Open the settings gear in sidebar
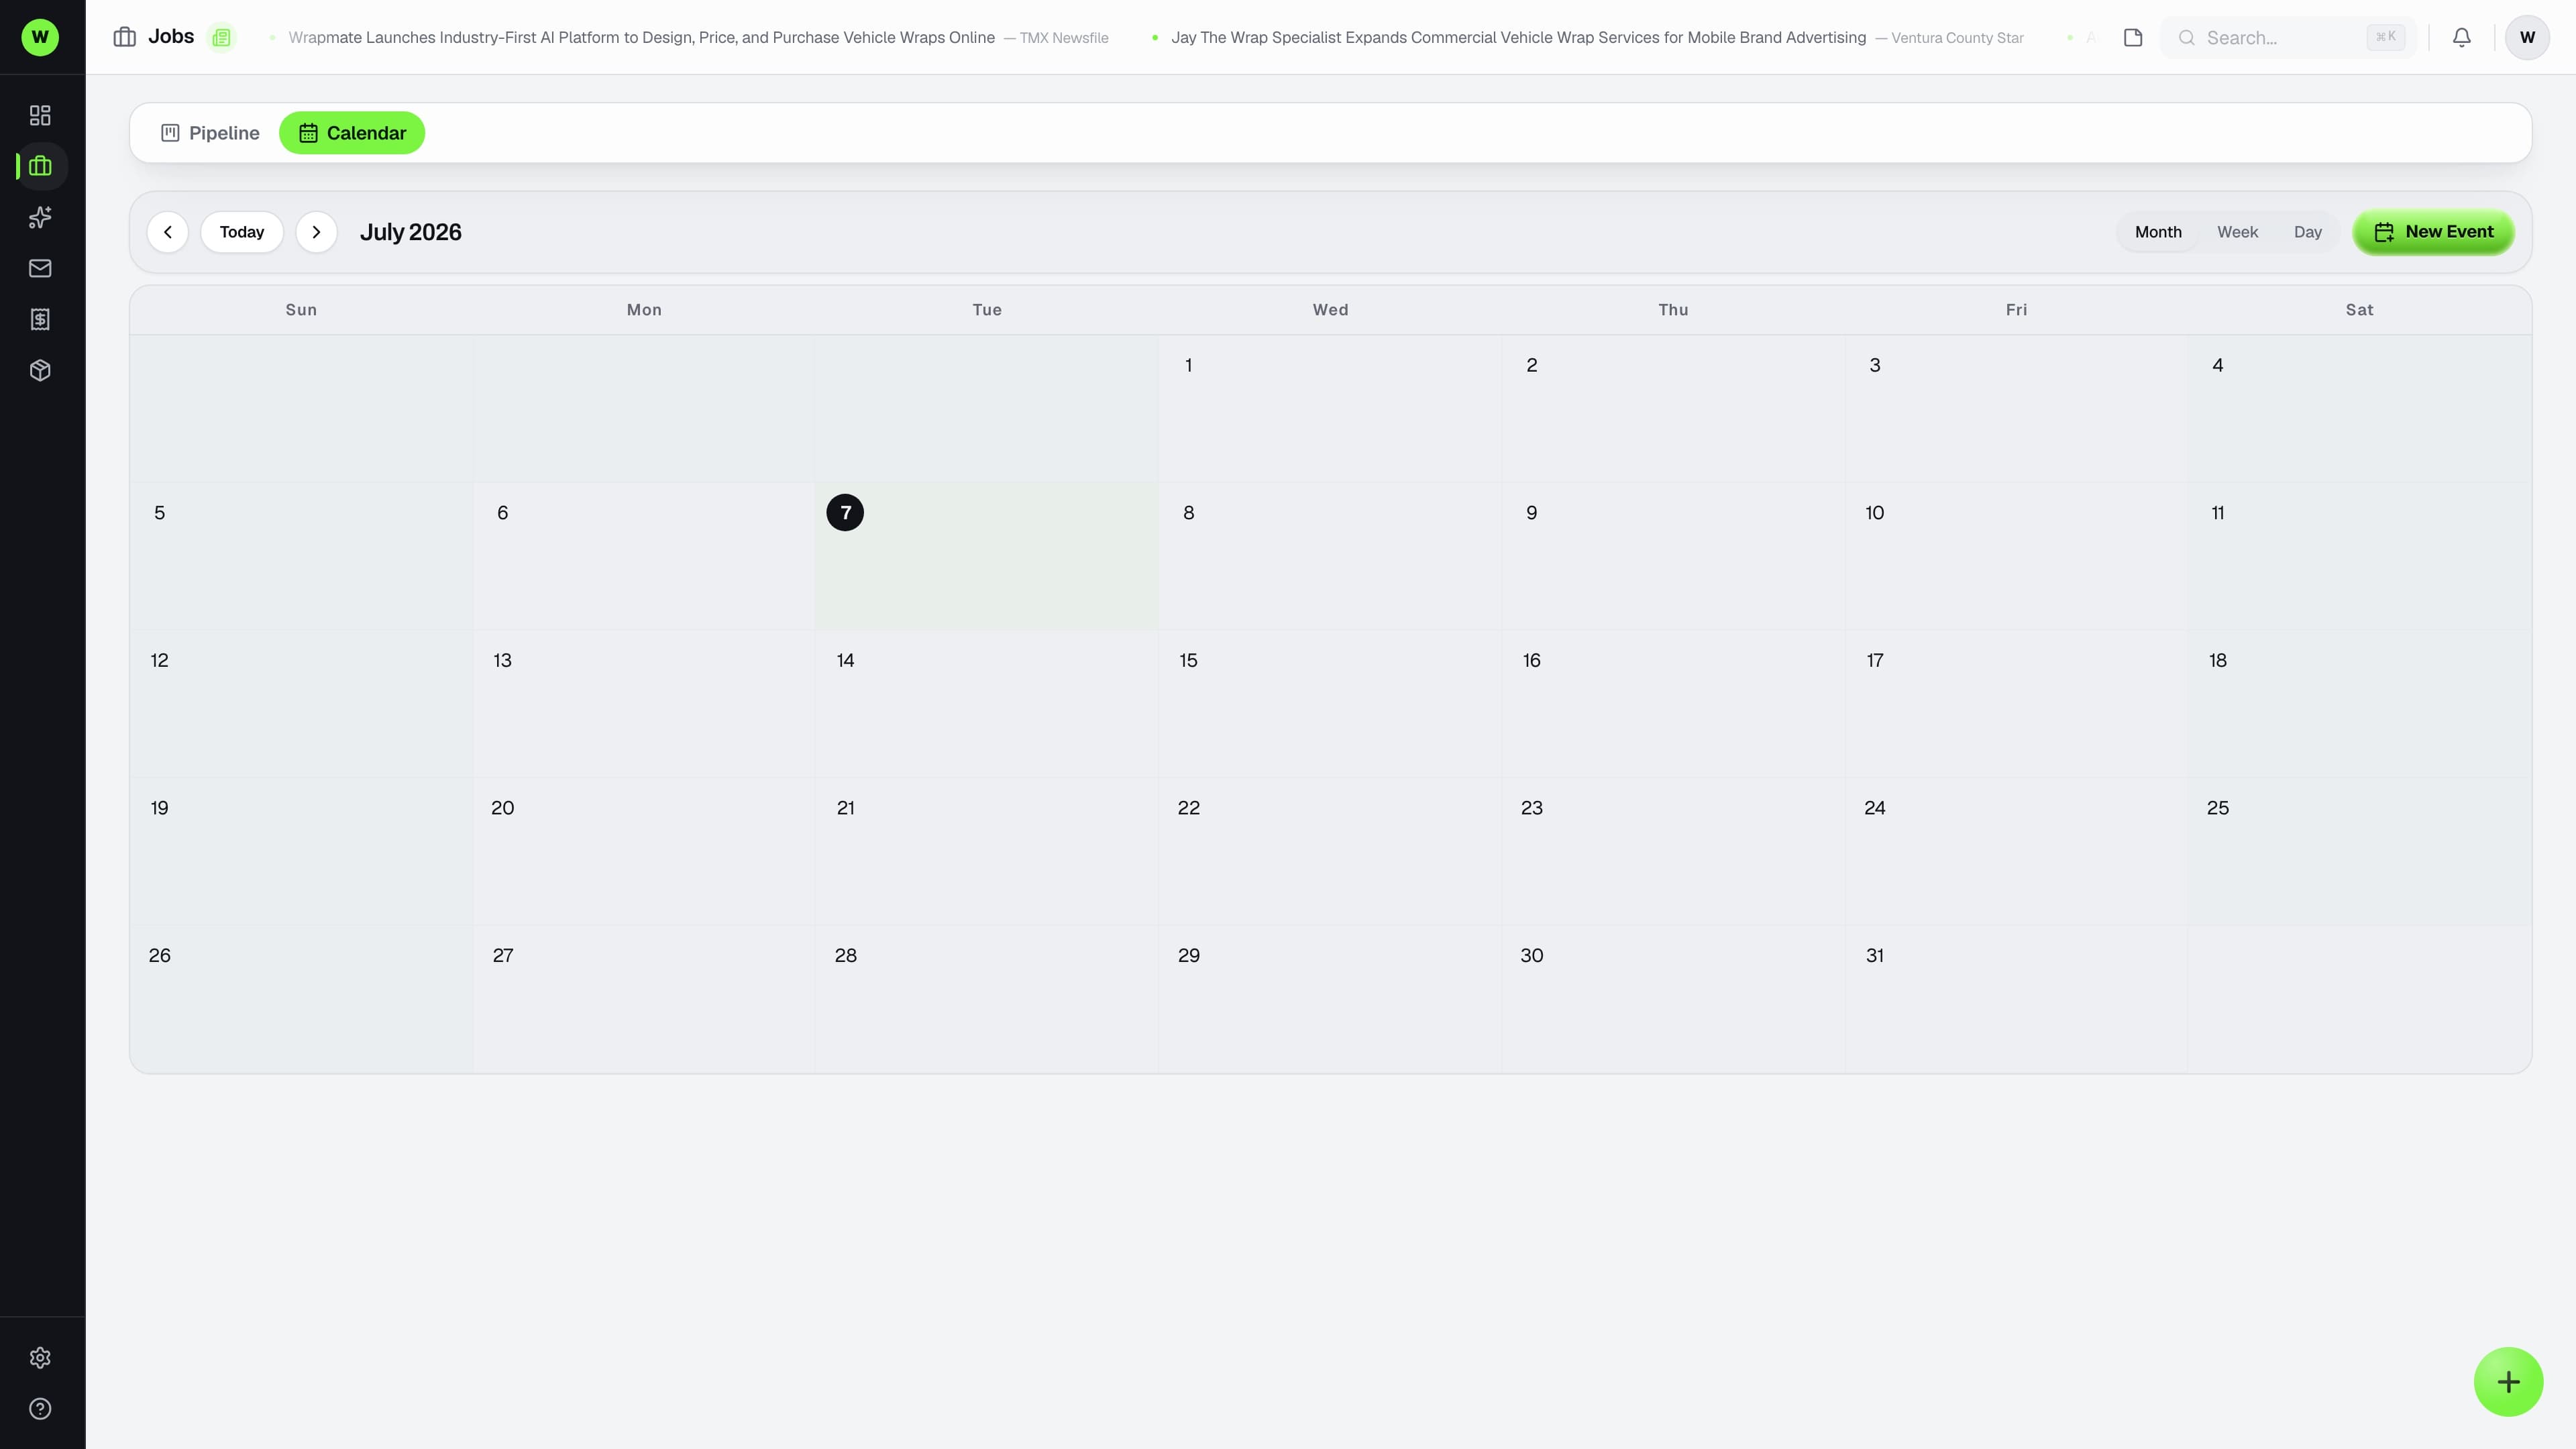The width and height of the screenshot is (2576, 1449). [40, 1357]
